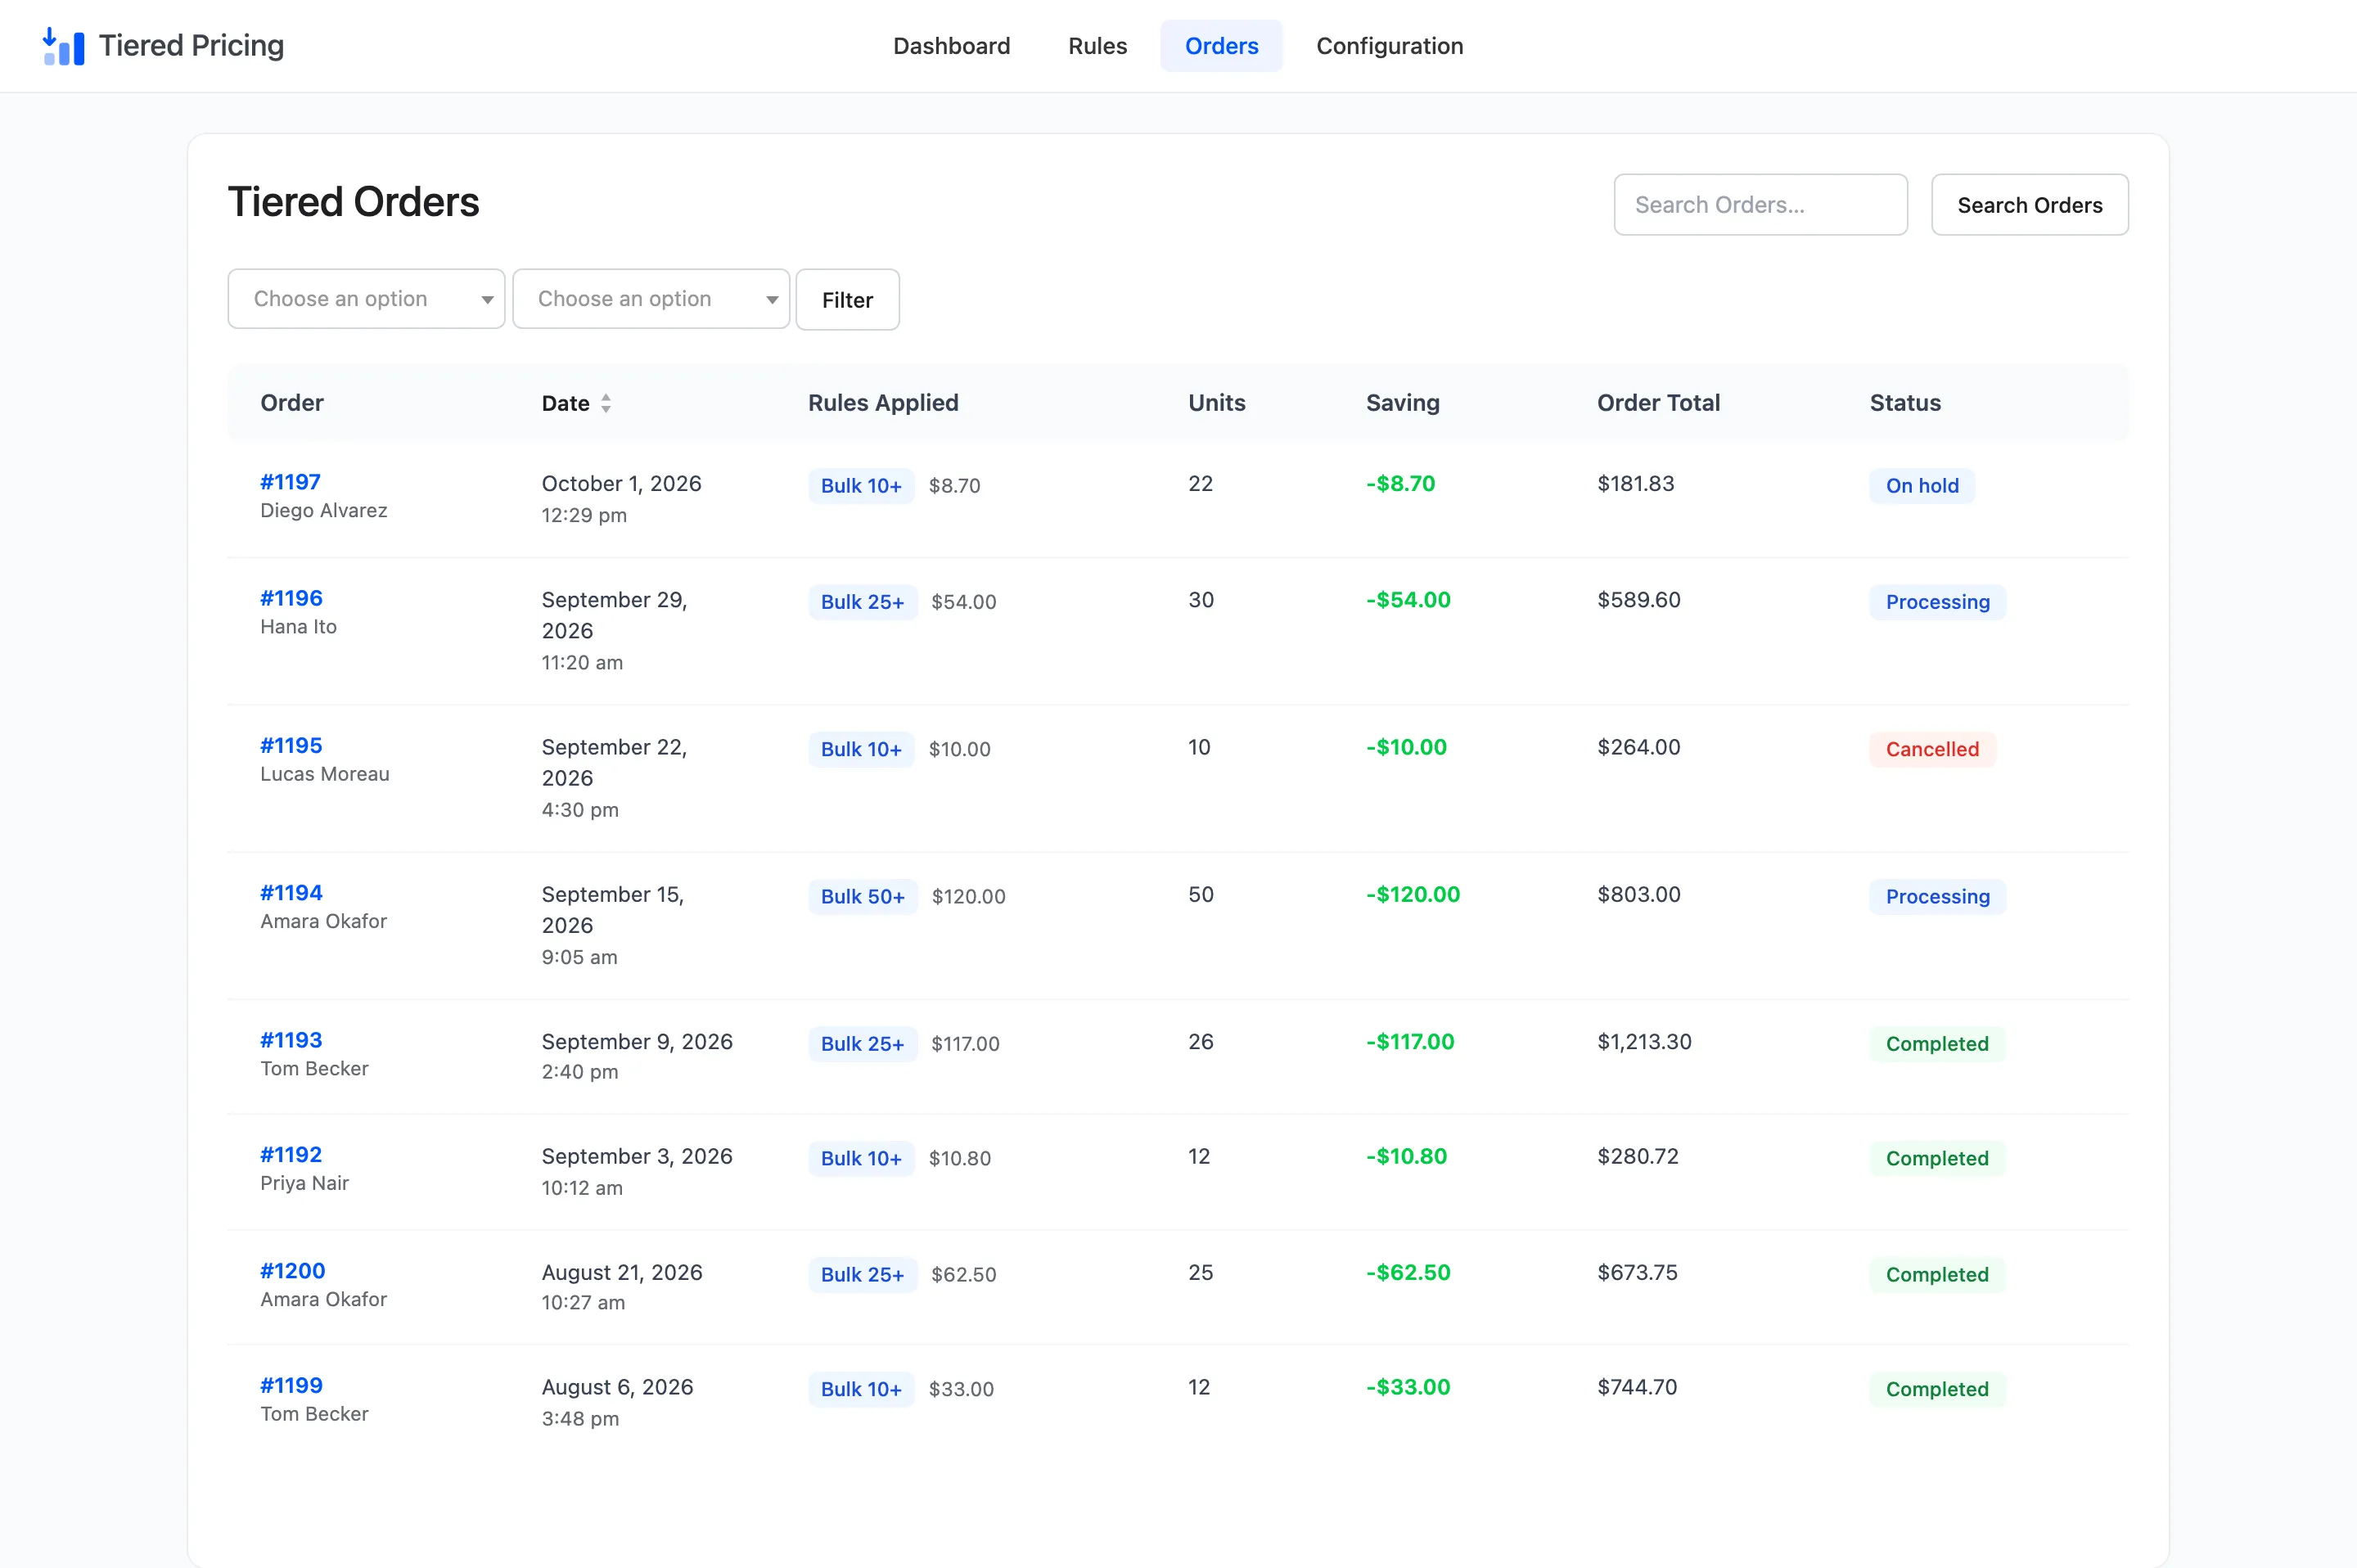This screenshot has width=2357, height=1568.
Task: Click the Tiered Orders page heading
Action: point(353,202)
